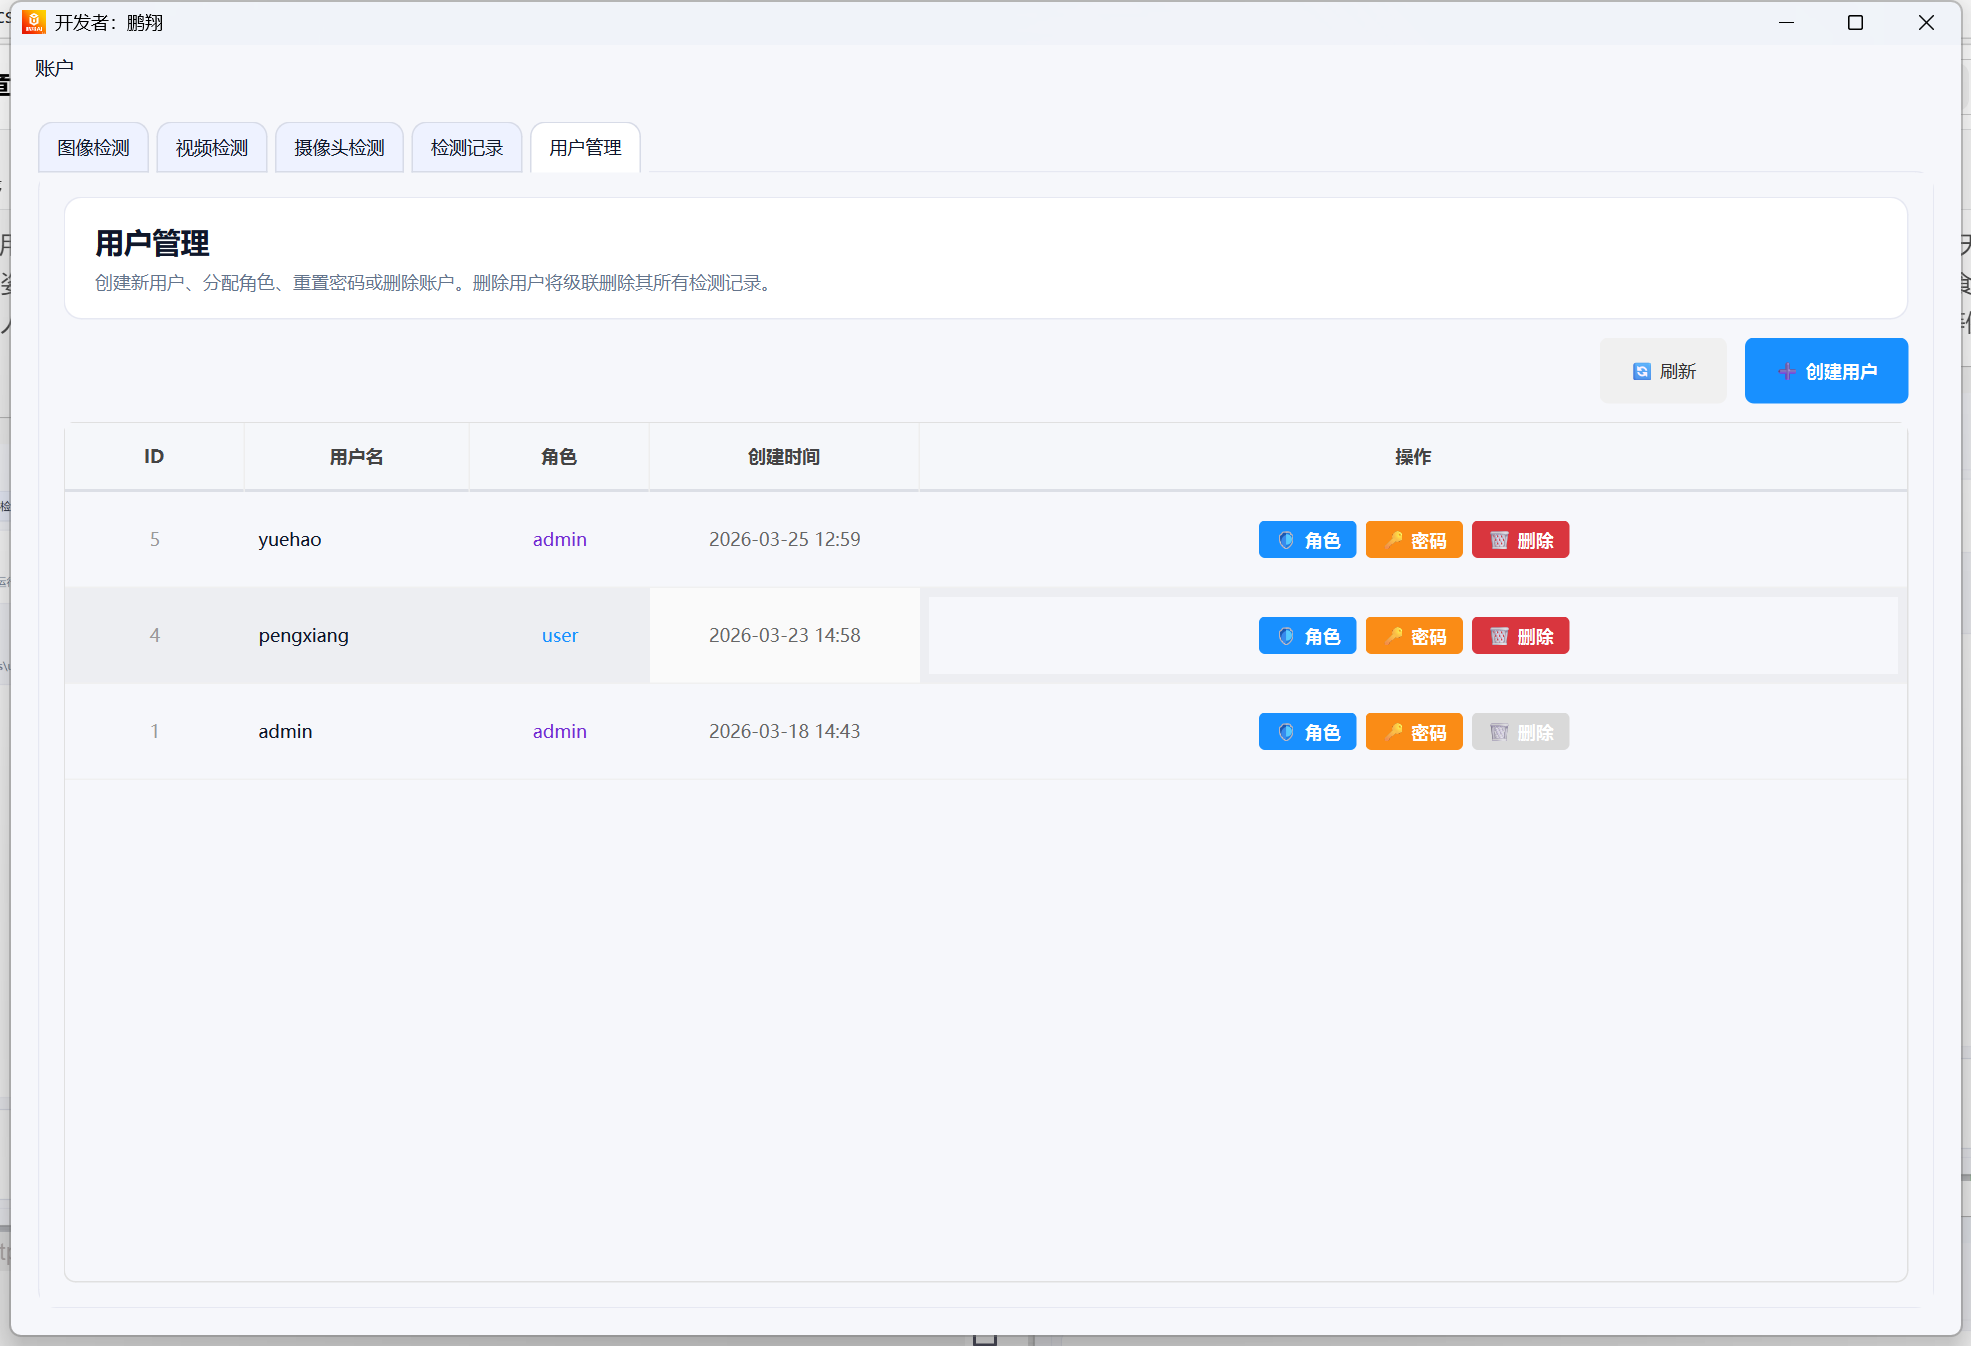The height and width of the screenshot is (1346, 1971).
Task: Go to the 检测记录 tab
Action: pos(466,148)
